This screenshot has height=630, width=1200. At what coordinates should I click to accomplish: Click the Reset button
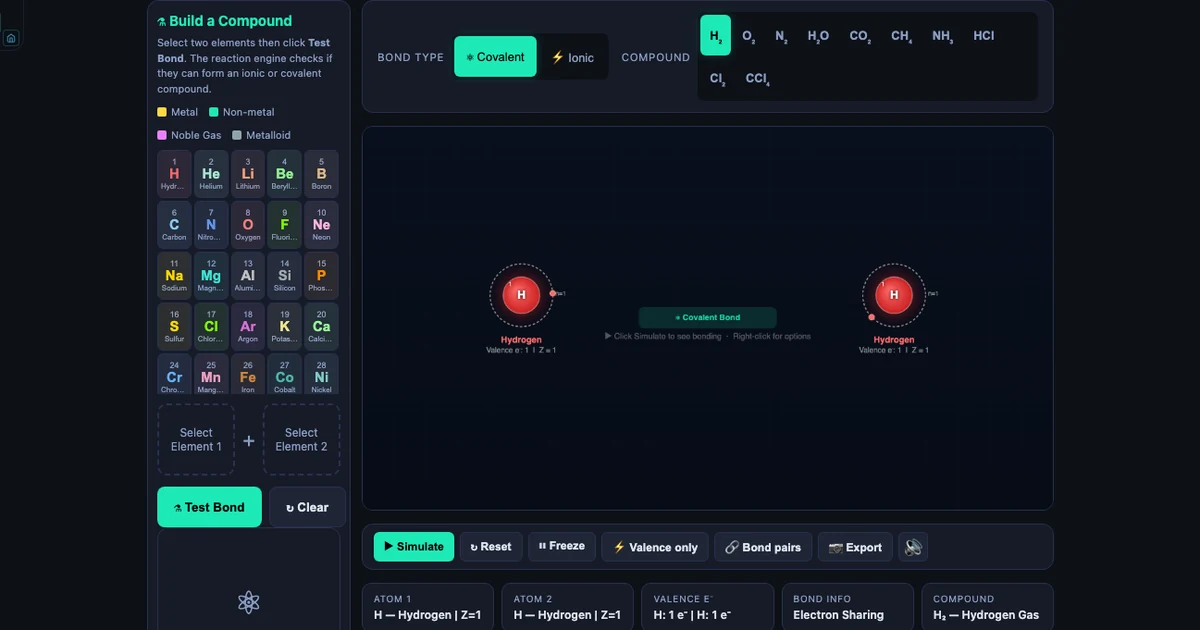491,547
